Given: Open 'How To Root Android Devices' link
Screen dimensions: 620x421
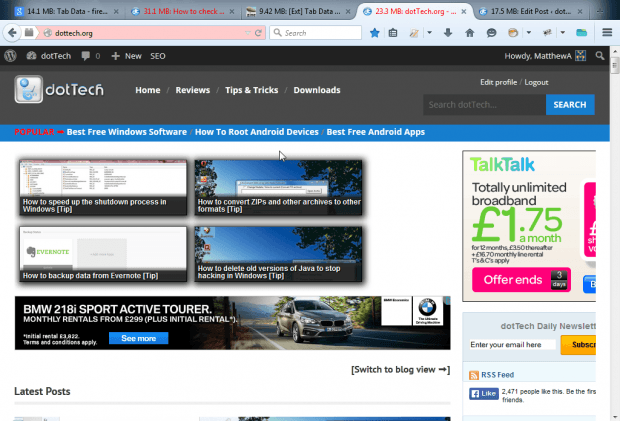Looking at the screenshot, I should [x=257, y=132].
